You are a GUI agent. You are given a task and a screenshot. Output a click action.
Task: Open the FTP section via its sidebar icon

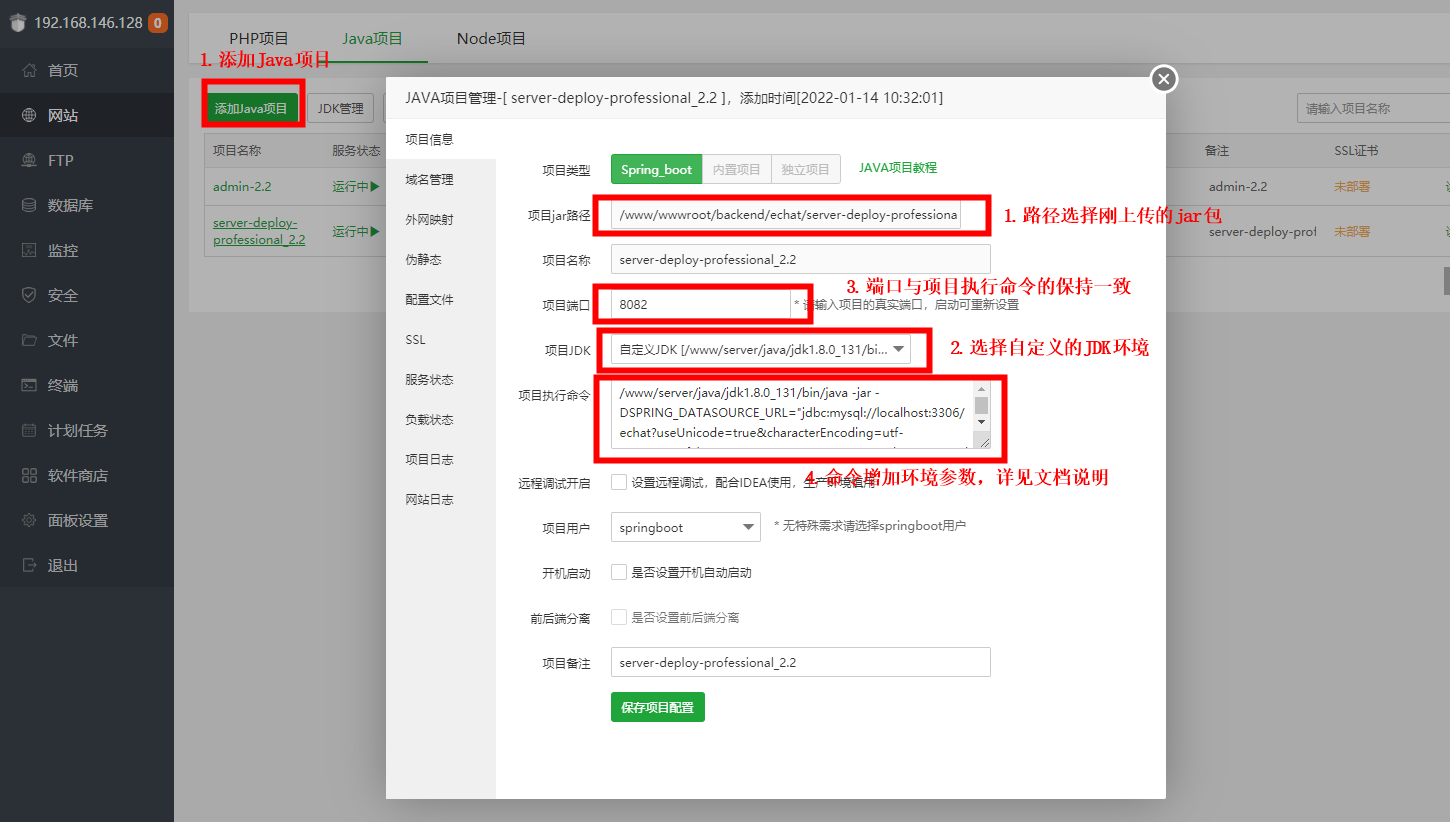(30, 161)
